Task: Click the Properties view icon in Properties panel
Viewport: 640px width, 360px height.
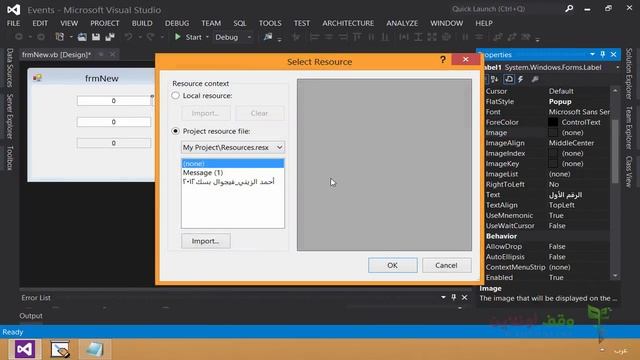Action: tap(509, 79)
